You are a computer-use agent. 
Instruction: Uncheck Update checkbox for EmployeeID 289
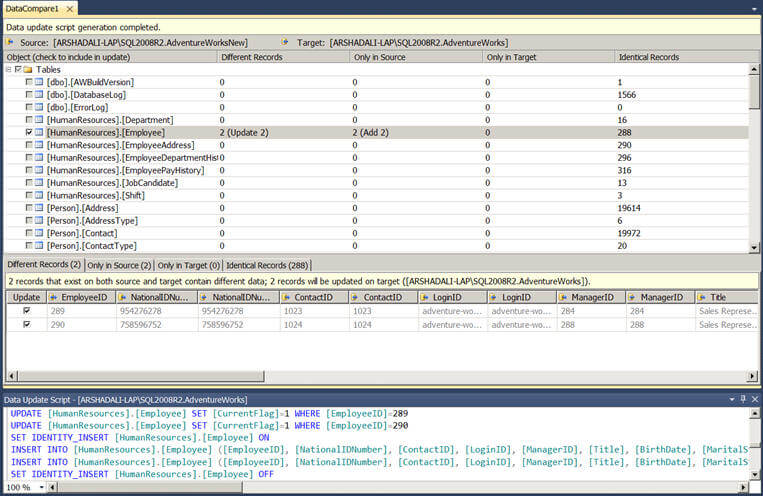[x=27, y=311]
